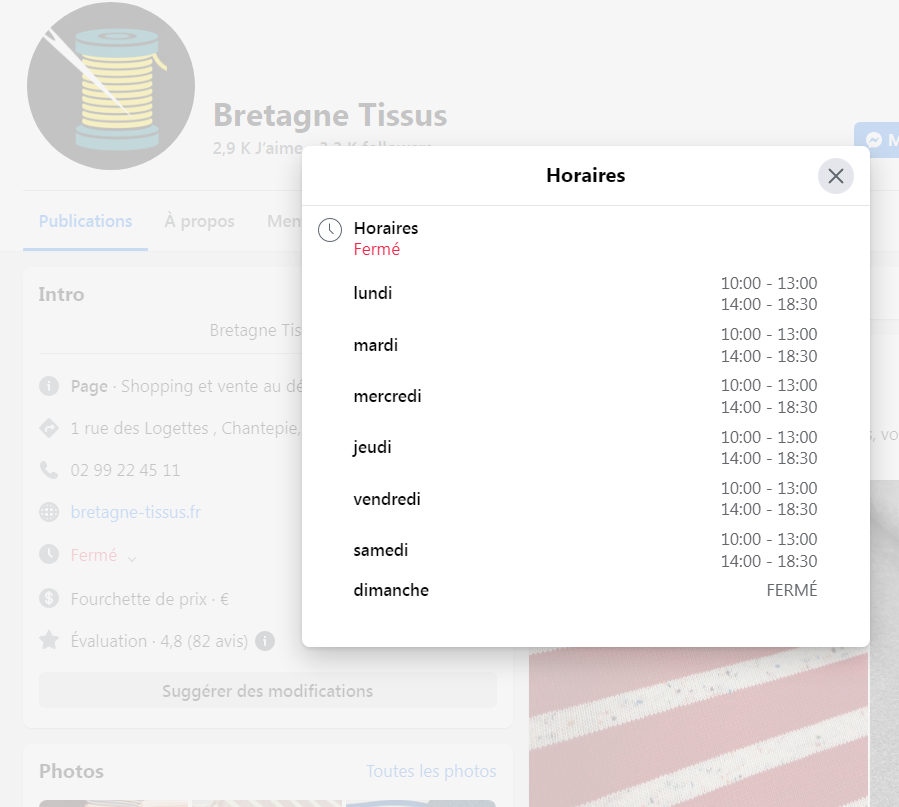899x807 pixels.
Task: Select the samedi row label
Action: [381, 550]
